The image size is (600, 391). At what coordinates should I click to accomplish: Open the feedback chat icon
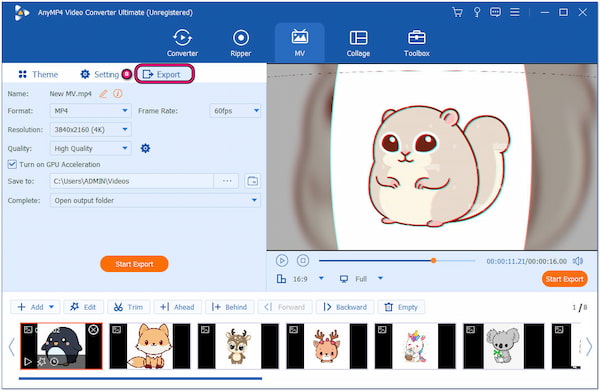coord(495,12)
